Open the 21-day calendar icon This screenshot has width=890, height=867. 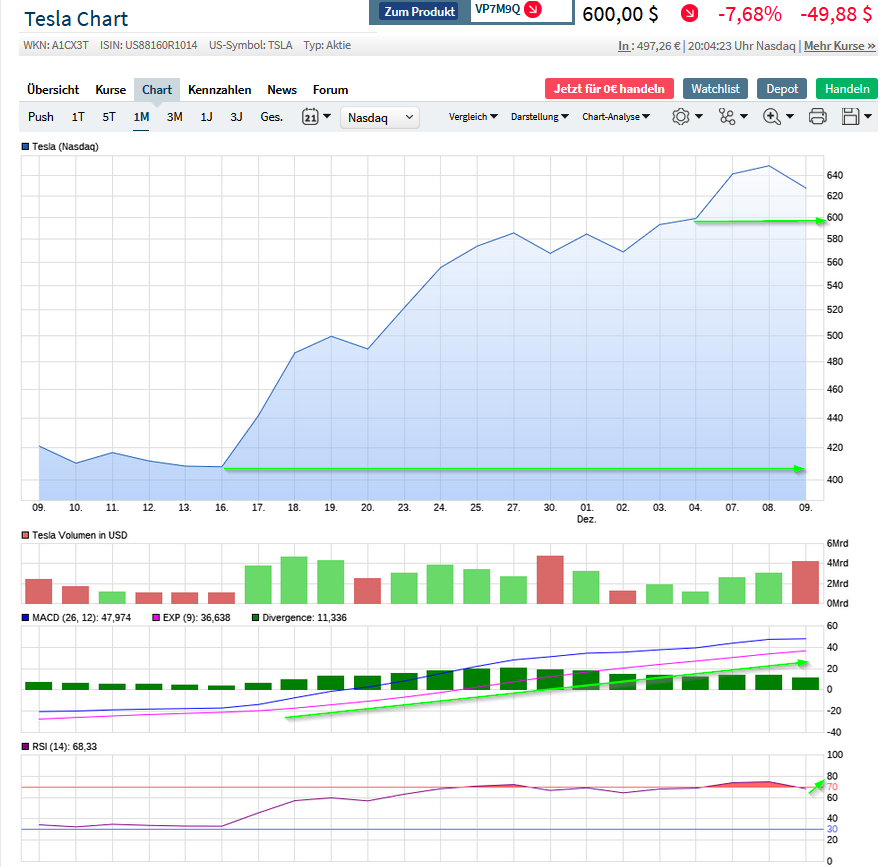pyautogui.click(x=310, y=116)
